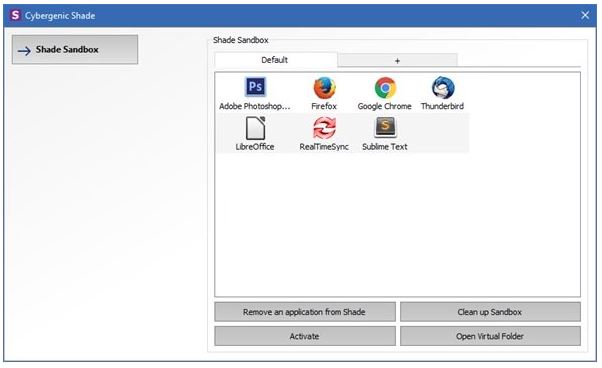Click the Clean up Sandbox button
Image resolution: width=602 pixels, height=368 pixels.
490,312
